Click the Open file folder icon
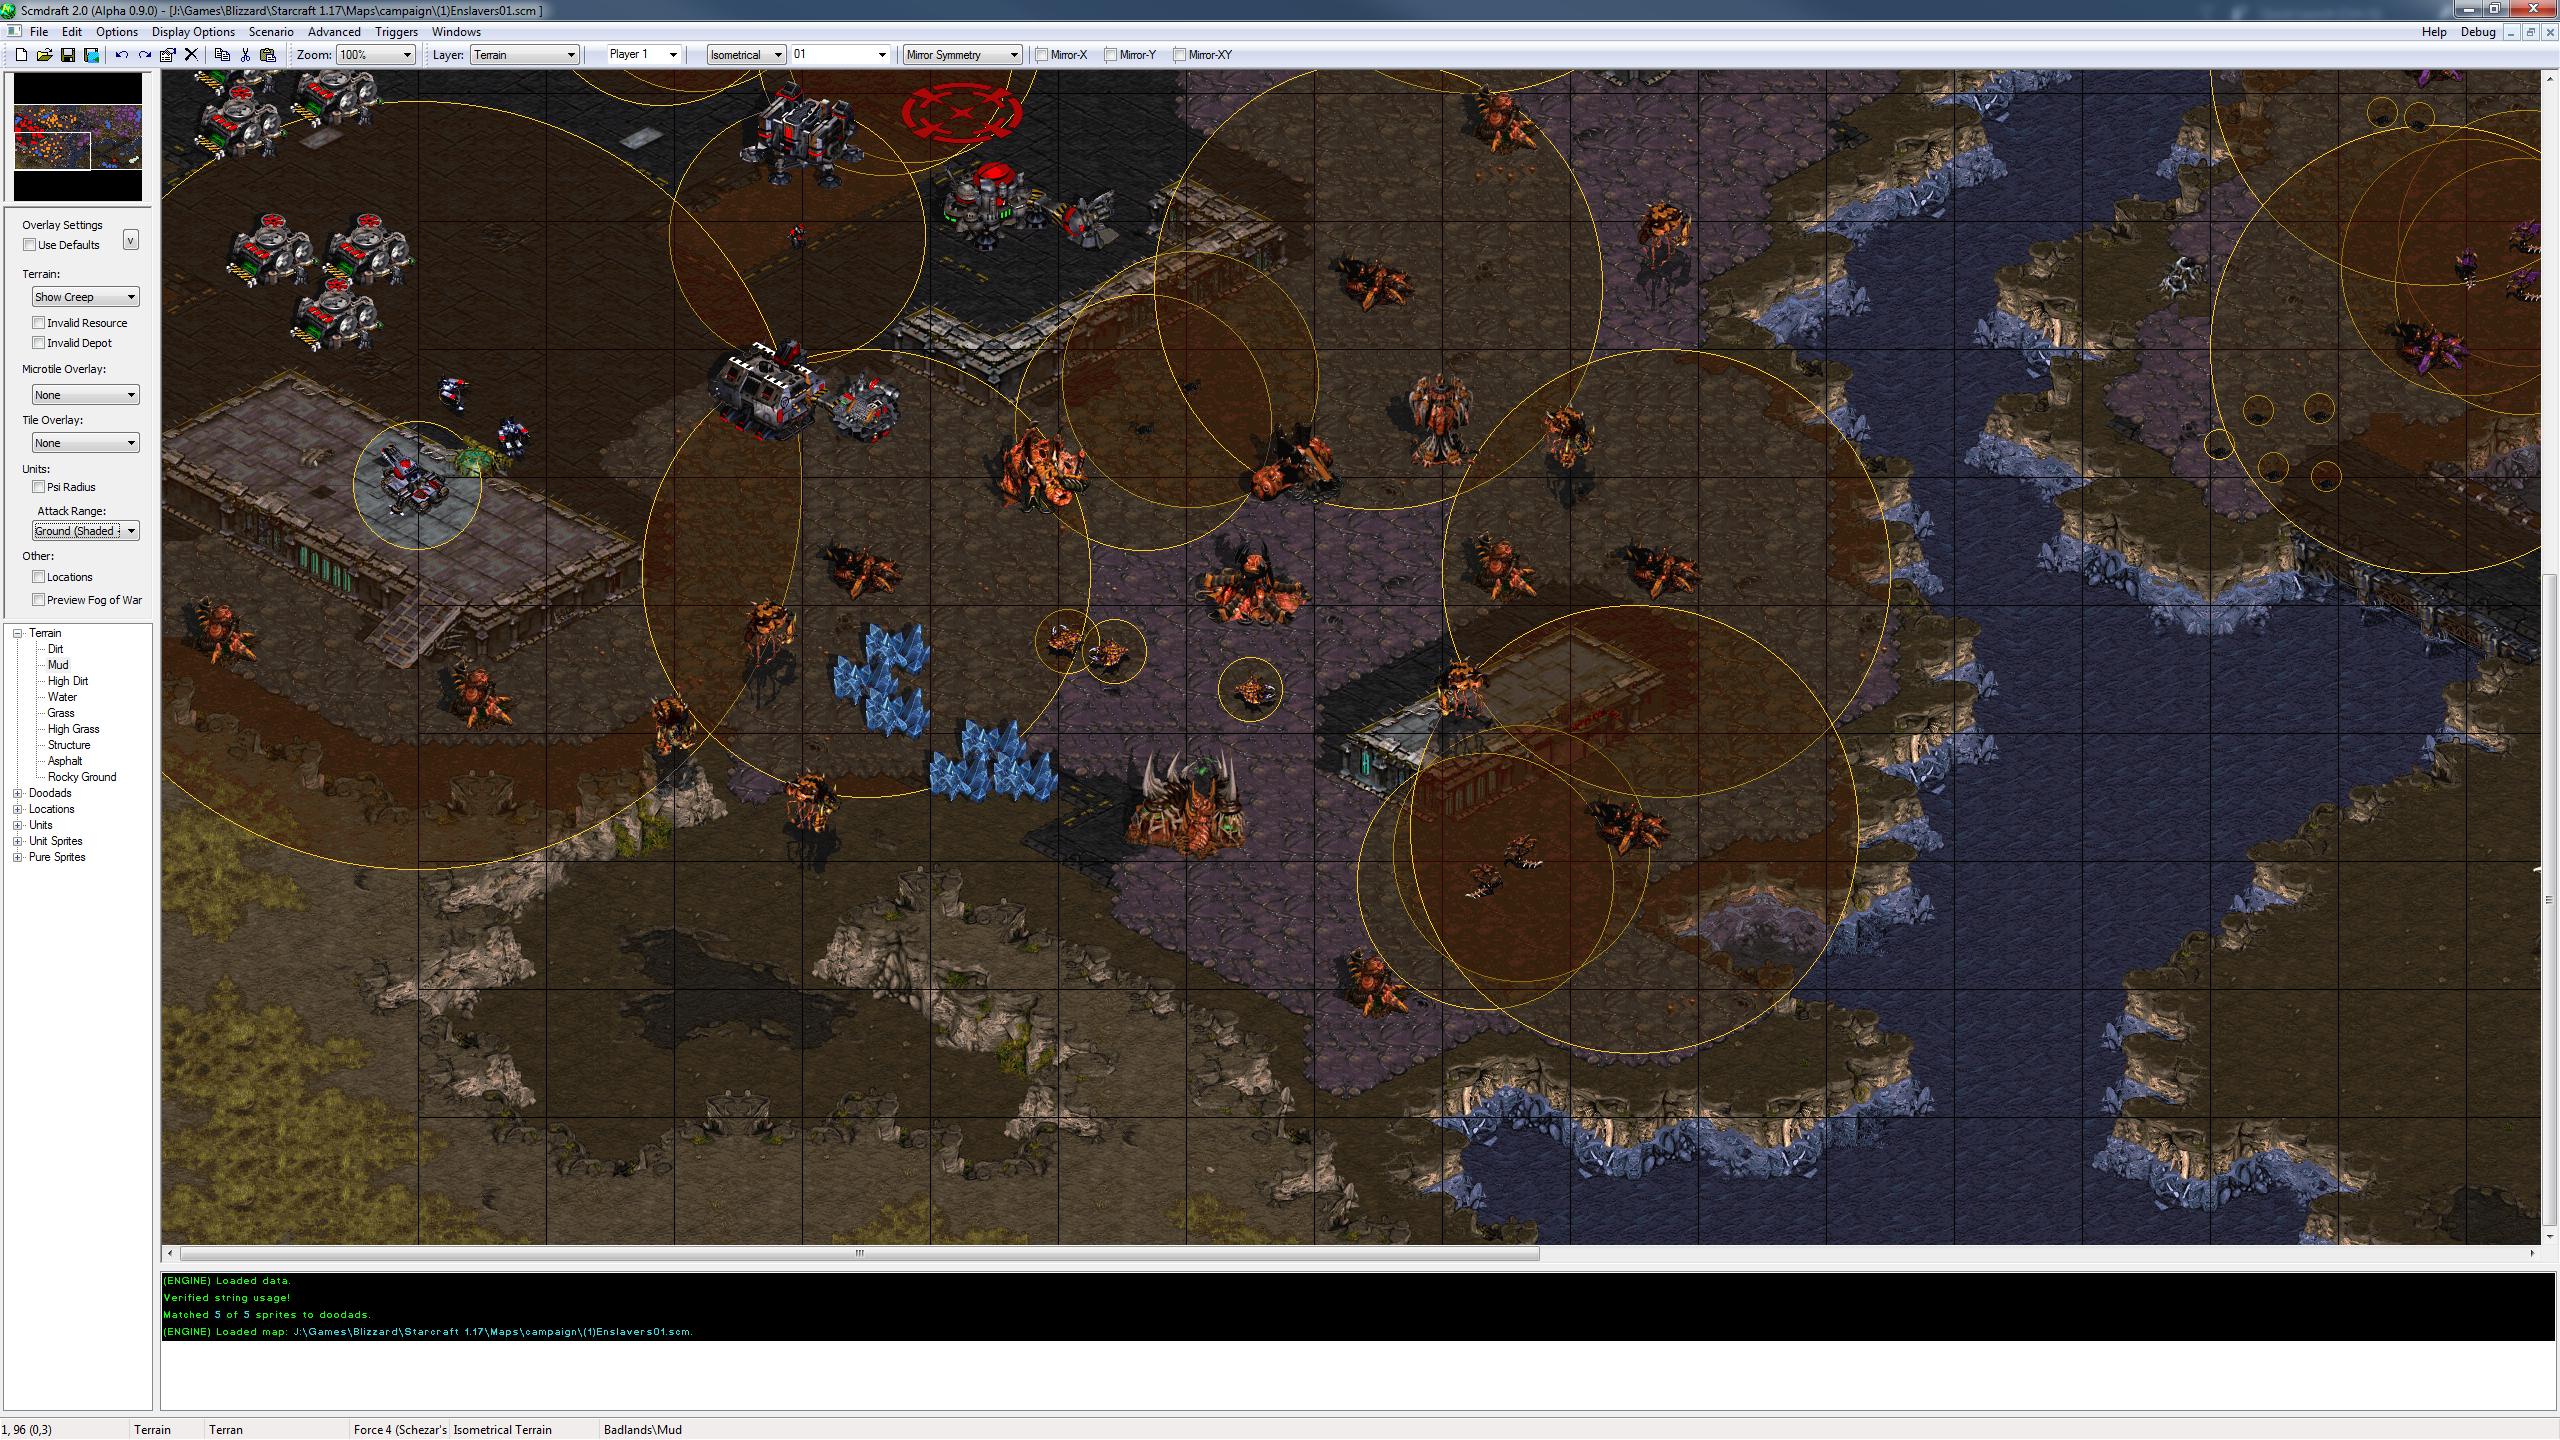This screenshot has width=2560, height=1440. click(44, 55)
